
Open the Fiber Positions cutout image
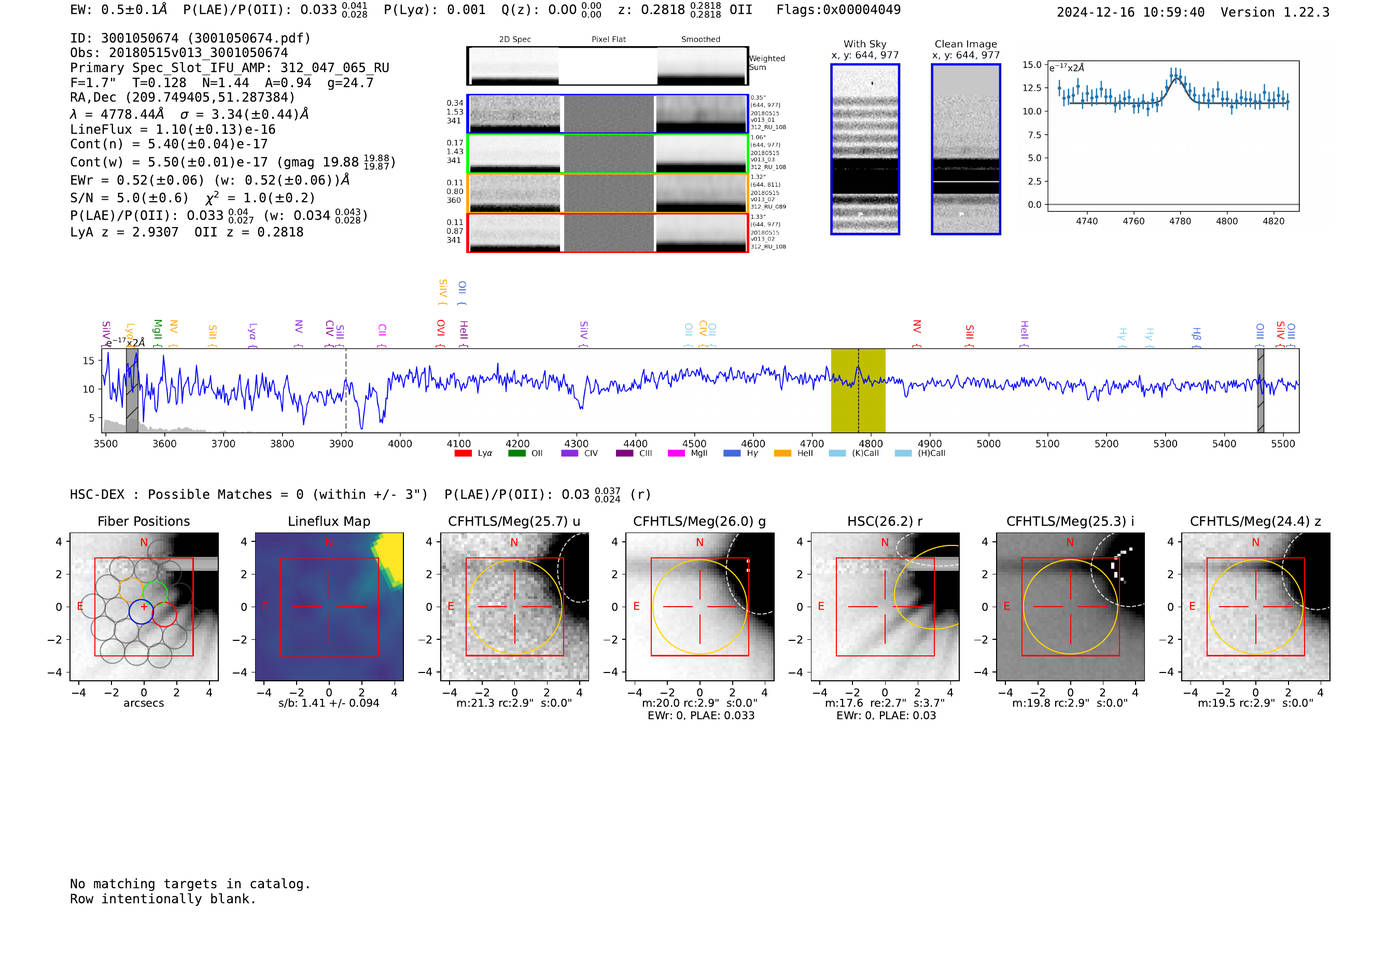click(x=144, y=606)
